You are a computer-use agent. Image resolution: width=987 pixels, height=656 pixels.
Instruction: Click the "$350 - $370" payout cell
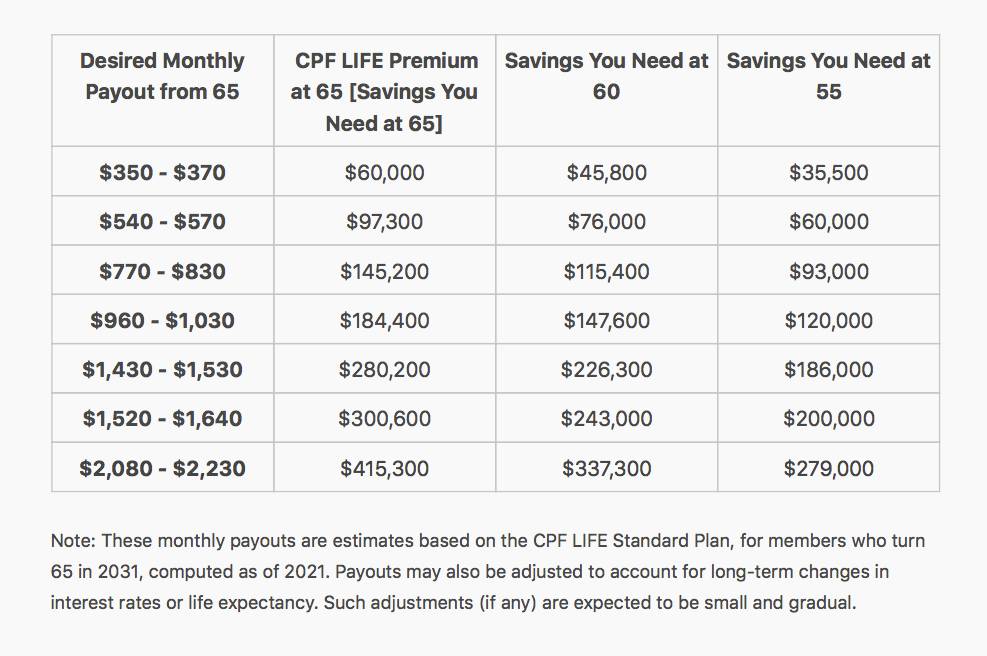click(x=162, y=172)
